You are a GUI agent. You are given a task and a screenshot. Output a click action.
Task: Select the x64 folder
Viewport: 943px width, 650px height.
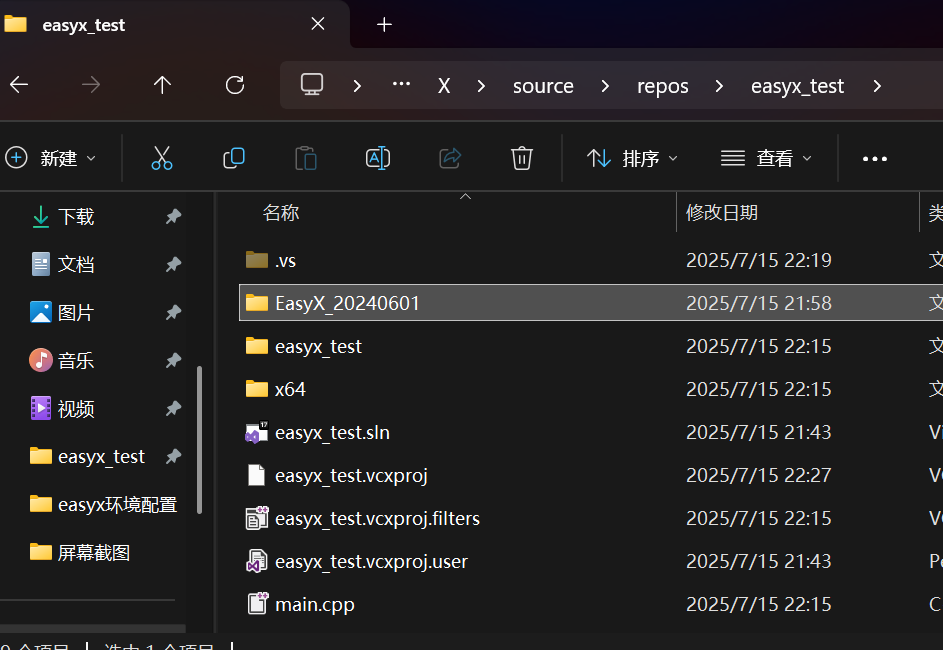click(x=591, y=389)
